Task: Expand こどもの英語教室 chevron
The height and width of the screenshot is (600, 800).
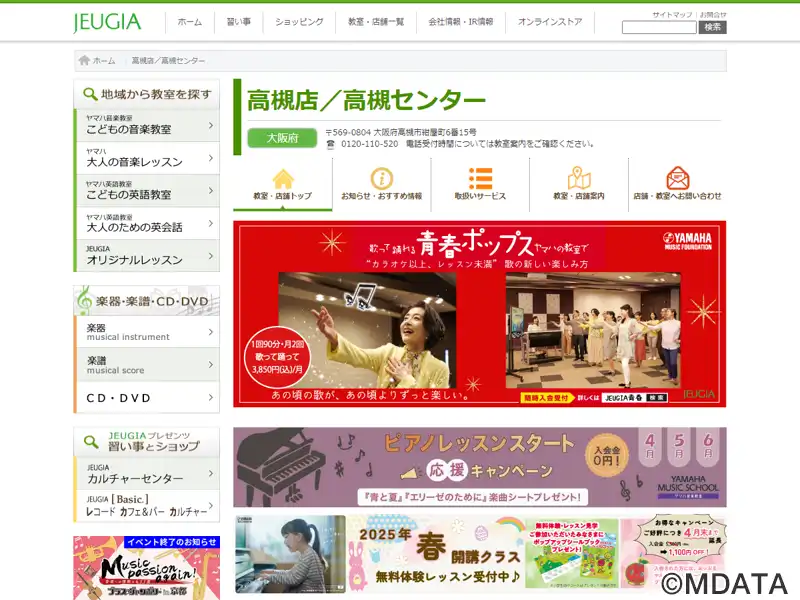Action: pyautogui.click(x=211, y=190)
